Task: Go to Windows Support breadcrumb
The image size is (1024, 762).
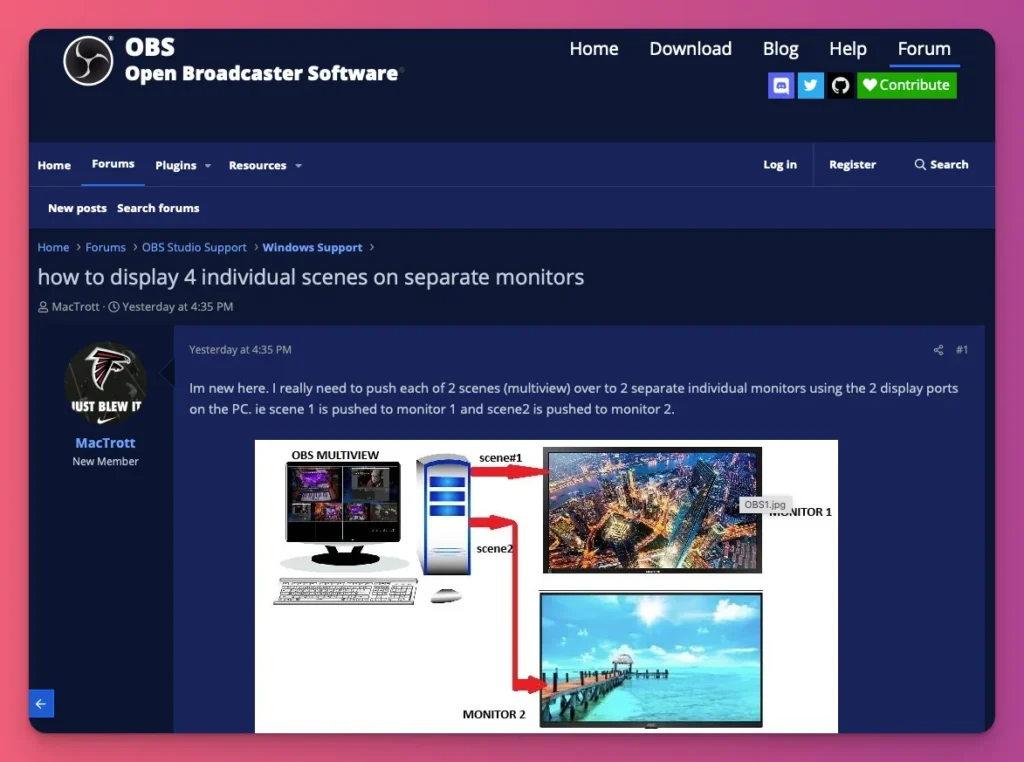Action: (312, 247)
